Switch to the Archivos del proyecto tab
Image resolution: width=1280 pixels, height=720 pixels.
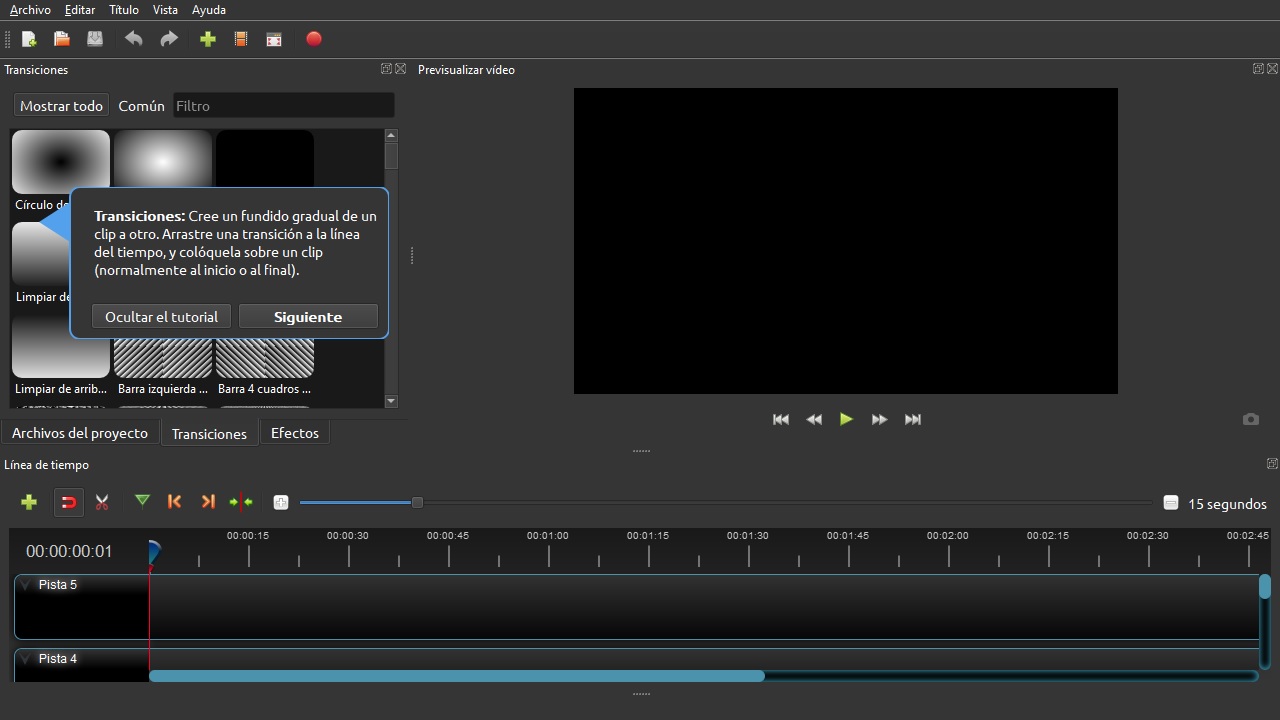[x=80, y=433]
